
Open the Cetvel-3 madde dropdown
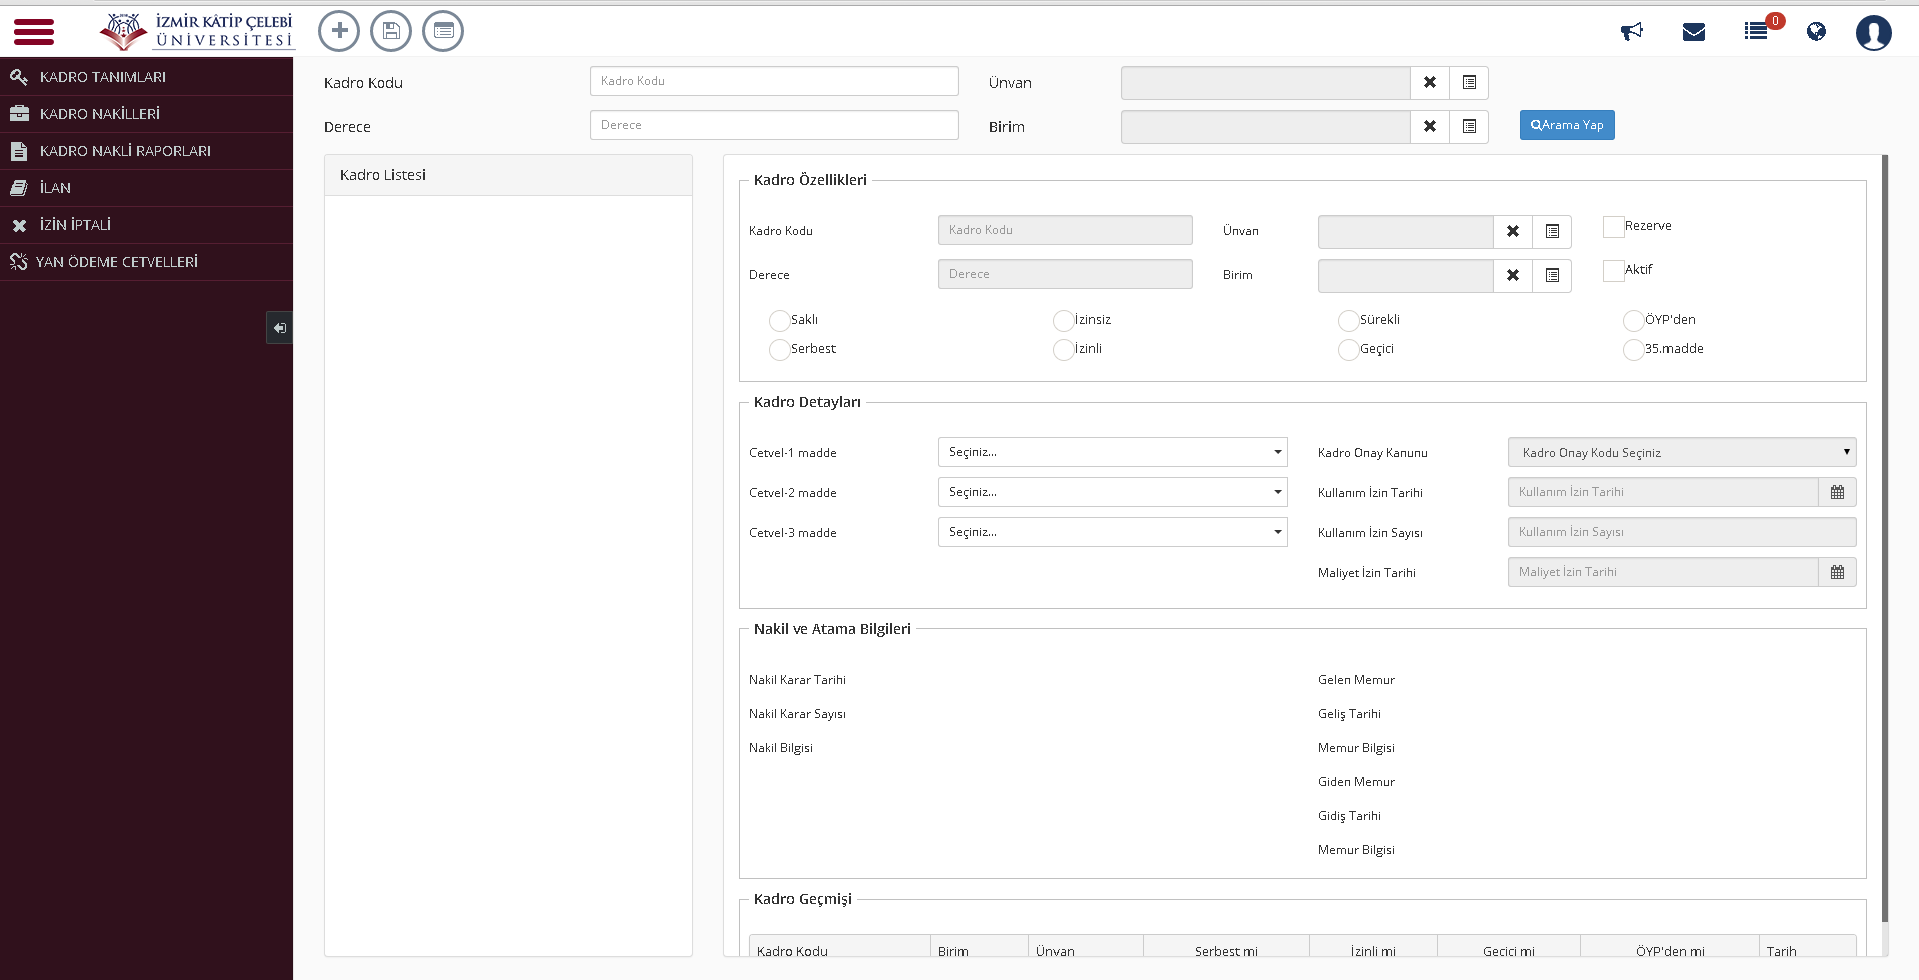(1112, 532)
